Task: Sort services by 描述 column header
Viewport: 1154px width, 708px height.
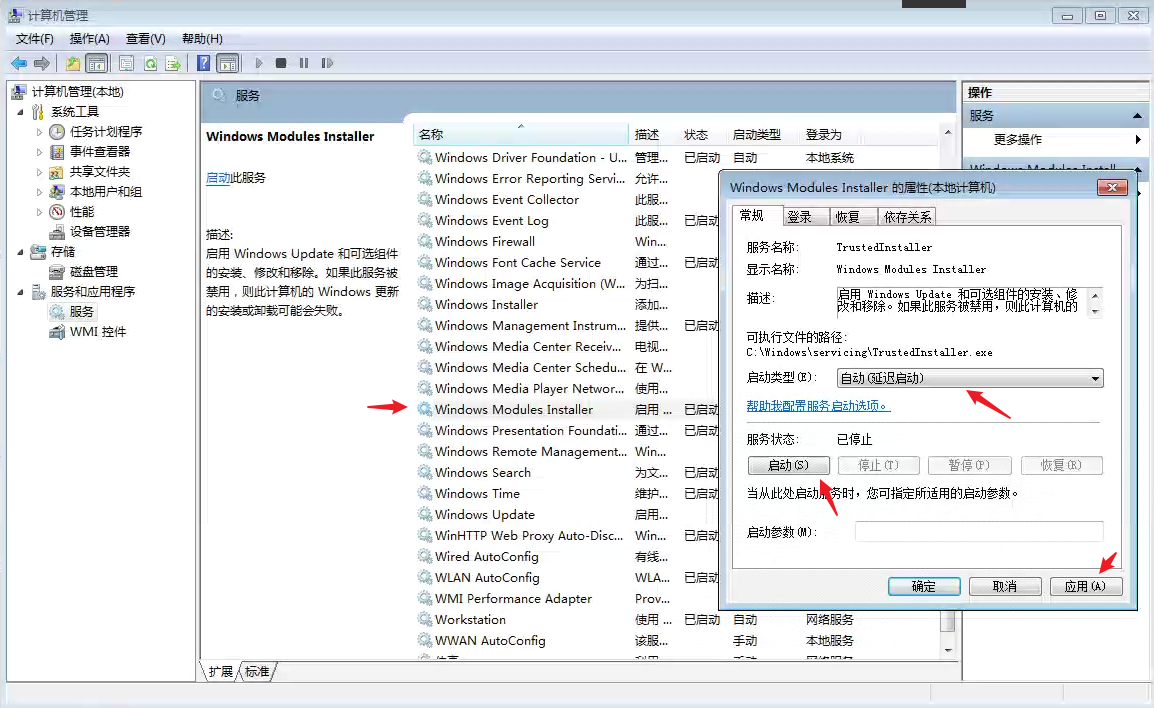Action: pos(653,135)
